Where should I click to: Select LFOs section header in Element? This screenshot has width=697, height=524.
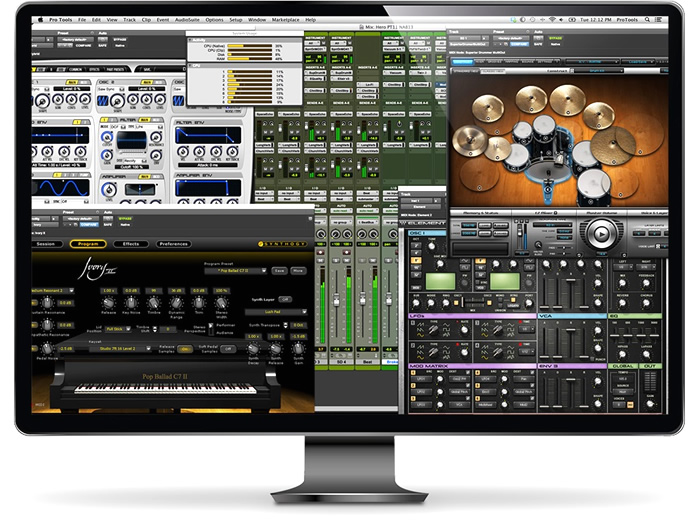[x=472, y=316]
